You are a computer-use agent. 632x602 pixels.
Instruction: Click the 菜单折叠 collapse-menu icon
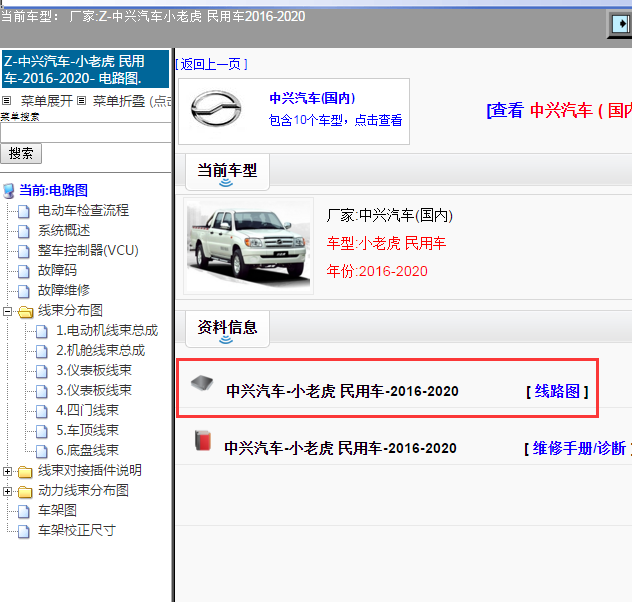[81, 100]
